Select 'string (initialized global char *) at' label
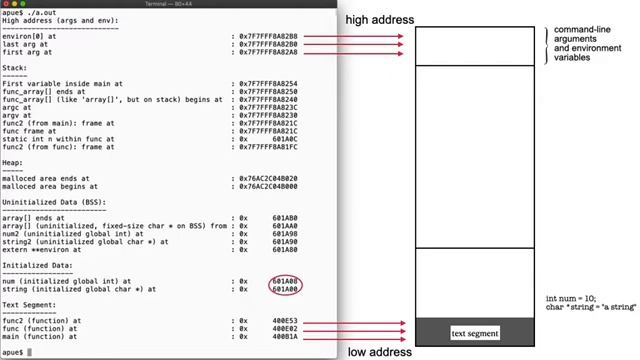Screen dimensions: 640x360 point(79,289)
